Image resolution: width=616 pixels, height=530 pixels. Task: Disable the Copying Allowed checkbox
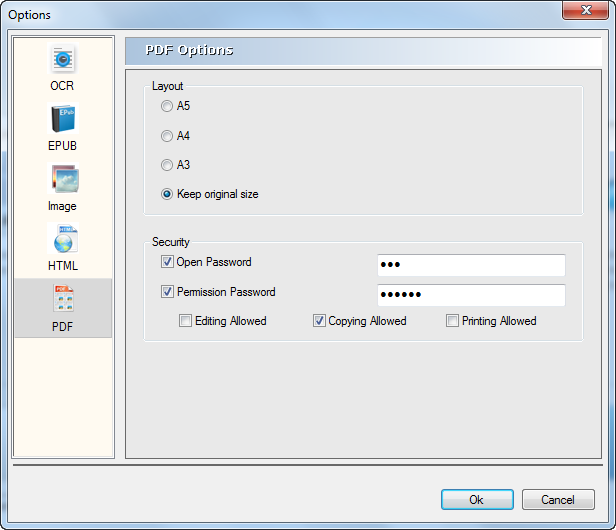click(x=319, y=321)
